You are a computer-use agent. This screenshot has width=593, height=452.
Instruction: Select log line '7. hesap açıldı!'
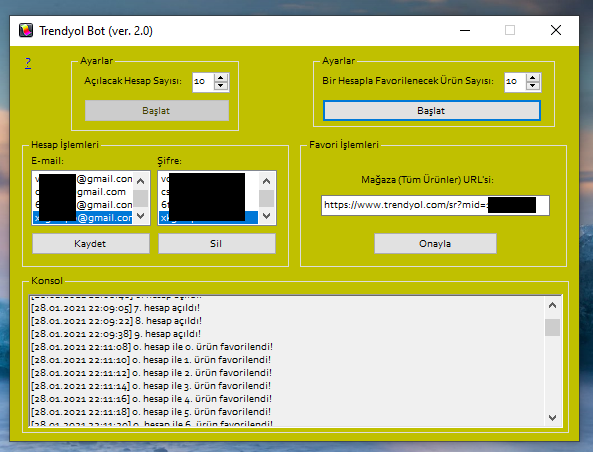tap(115, 308)
